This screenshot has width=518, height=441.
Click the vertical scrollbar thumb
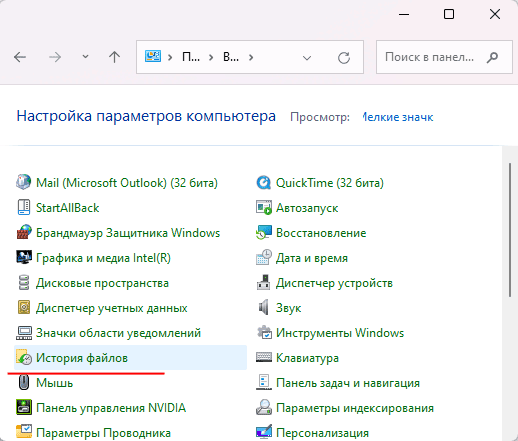tap(510, 230)
